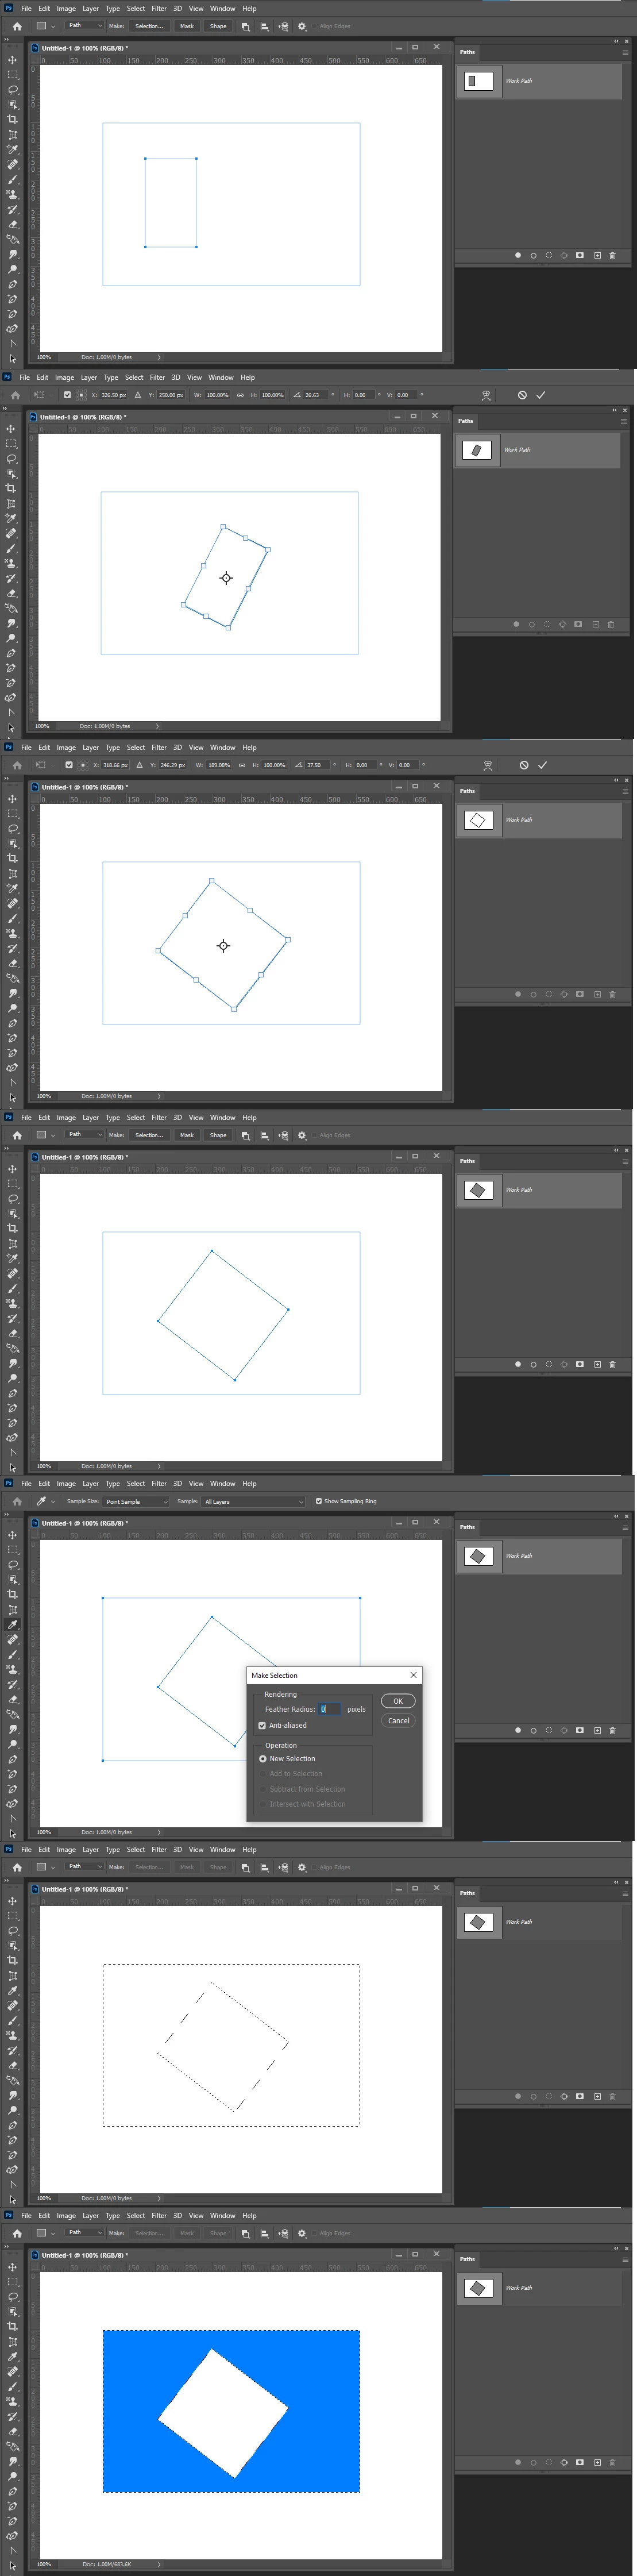
Task: Open gear settings above the upright rectangle path
Action: point(302,26)
